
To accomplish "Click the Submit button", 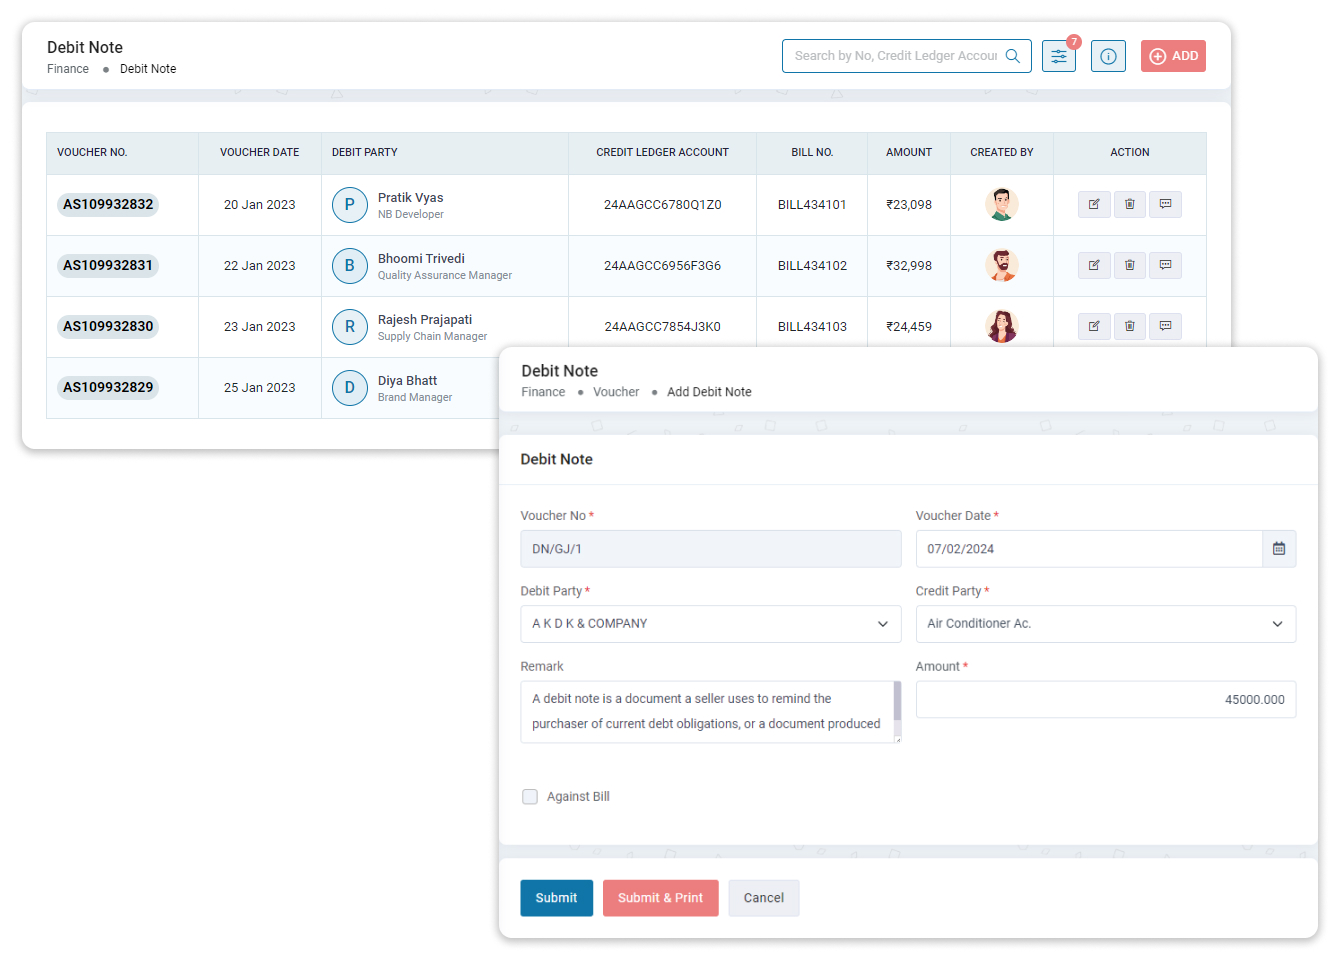I will pos(556,898).
